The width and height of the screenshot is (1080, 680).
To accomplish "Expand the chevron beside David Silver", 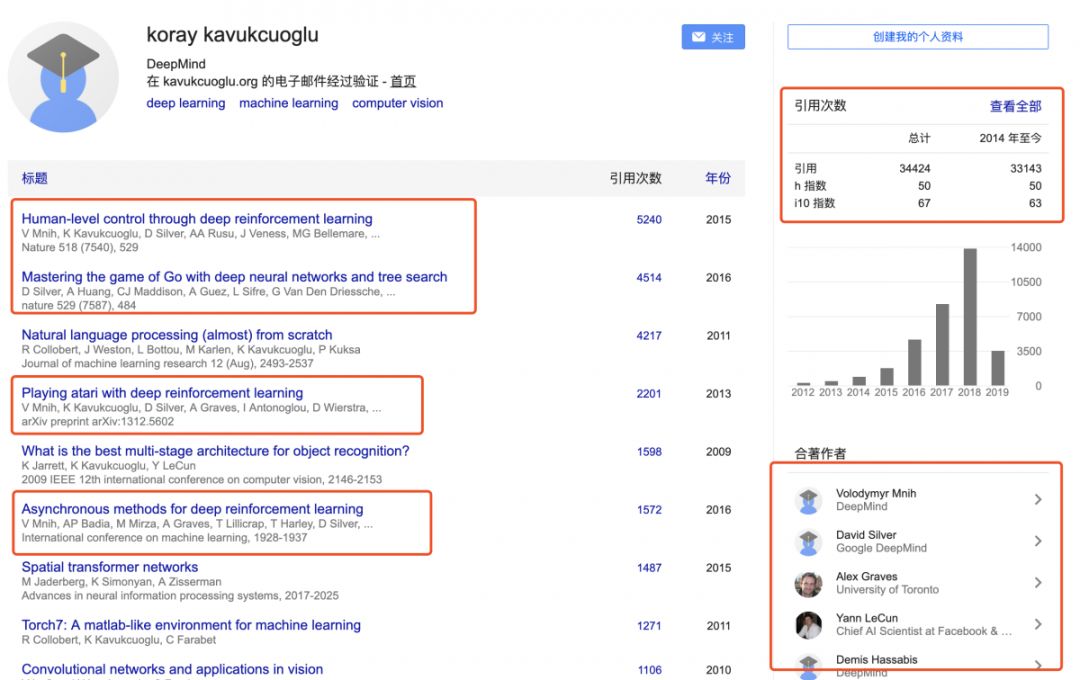I will [1038, 542].
